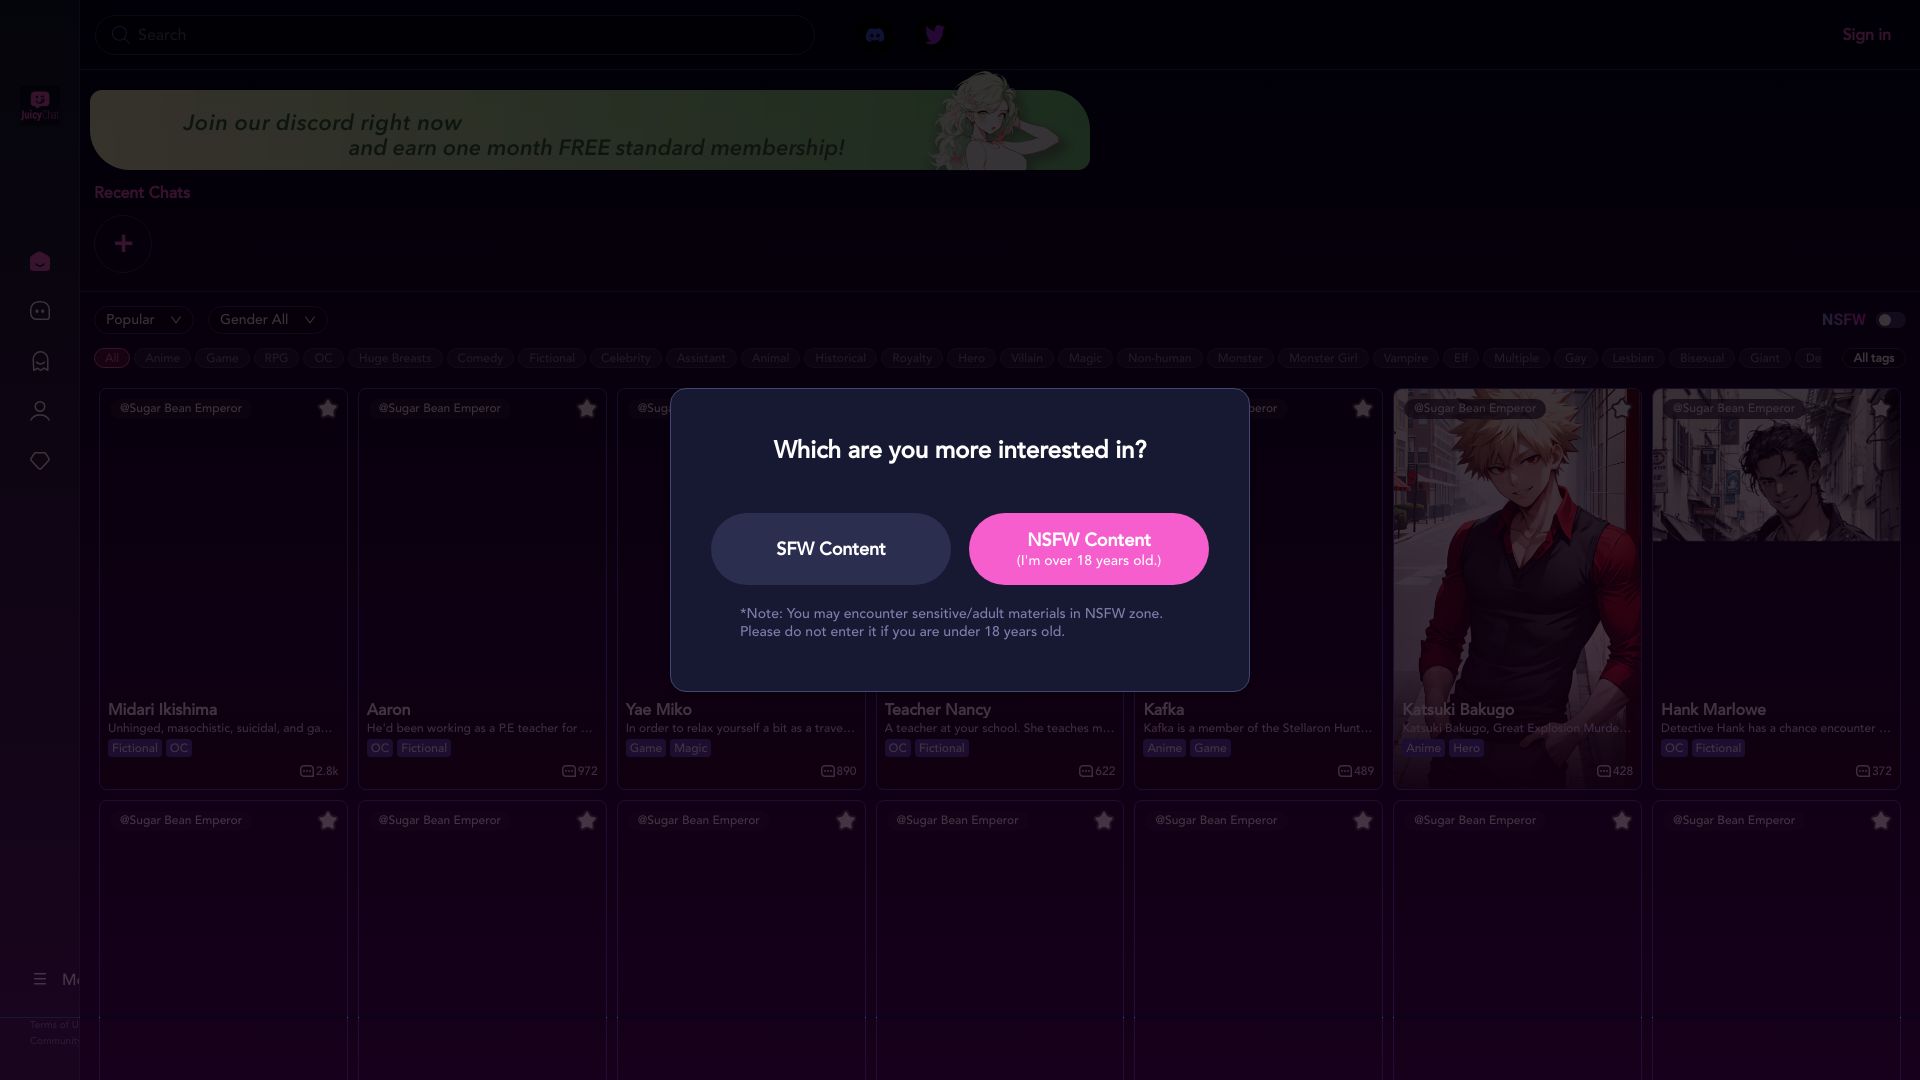Click chat count icon on Kafka card
This screenshot has width=1920, height=1080.
click(x=1345, y=771)
